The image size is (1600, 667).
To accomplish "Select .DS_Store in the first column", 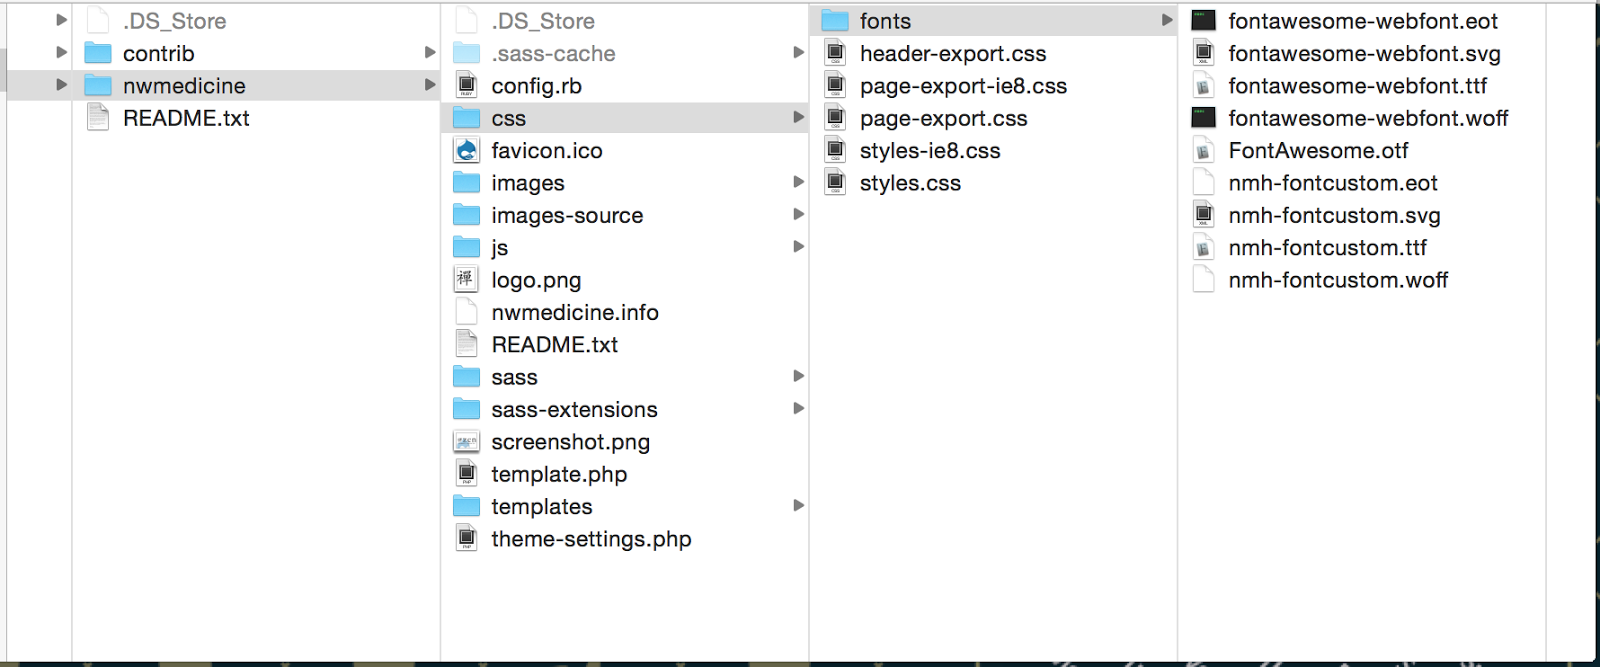I will [x=175, y=21].
